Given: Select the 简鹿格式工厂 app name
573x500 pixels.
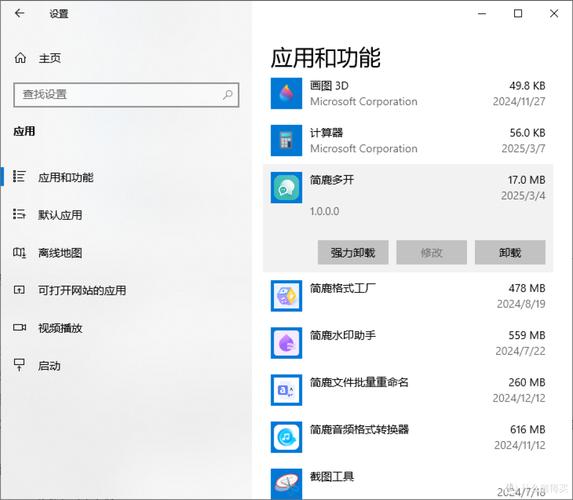Looking at the screenshot, I should pos(343,288).
